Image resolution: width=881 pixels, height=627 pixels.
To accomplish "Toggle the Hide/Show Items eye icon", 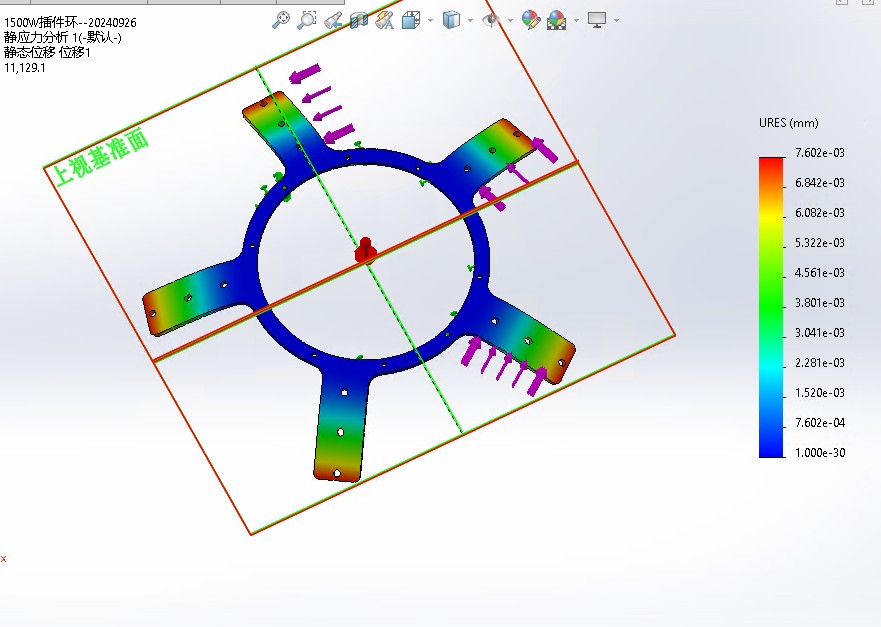I will pos(491,20).
